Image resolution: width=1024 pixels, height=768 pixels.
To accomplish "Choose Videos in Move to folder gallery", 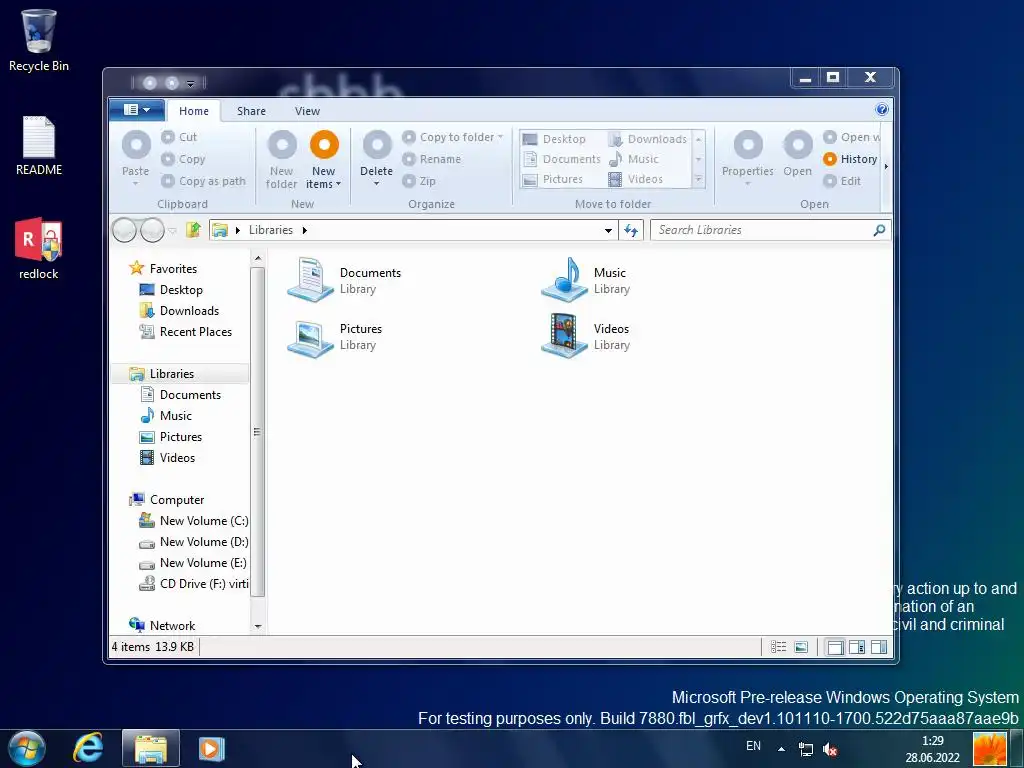I will point(635,179).
